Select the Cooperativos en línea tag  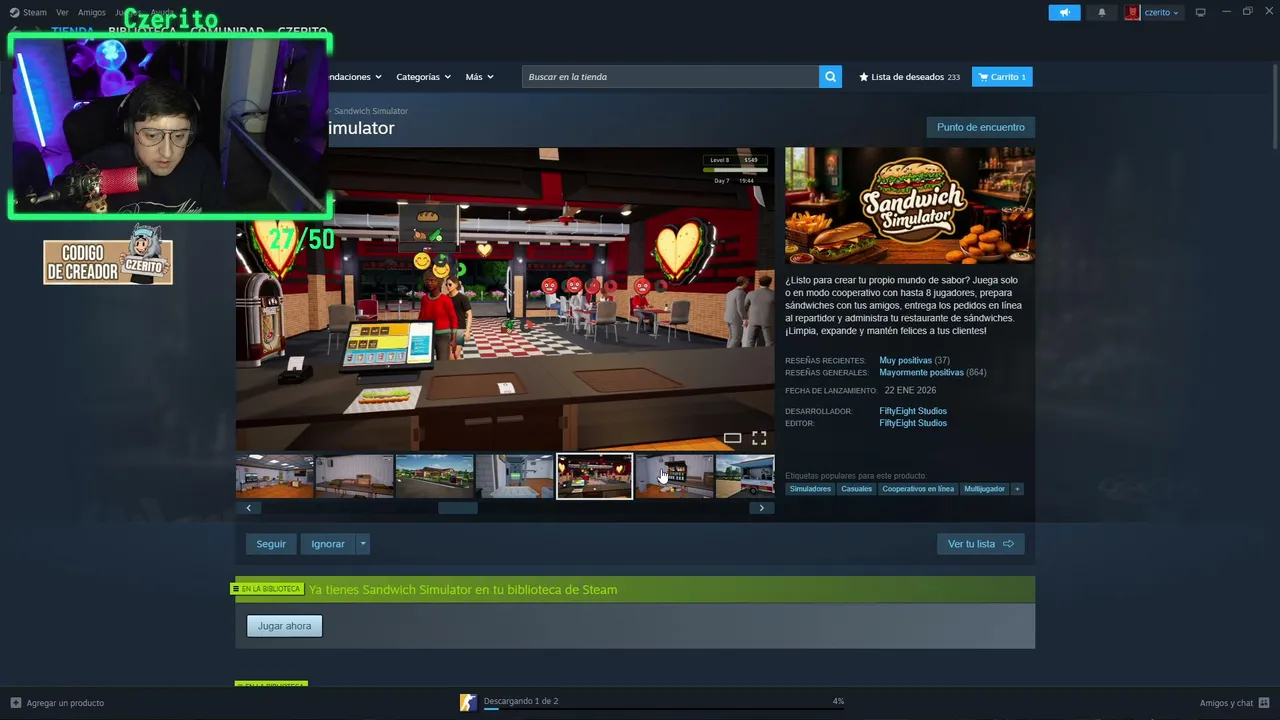[x=918, y=489]
